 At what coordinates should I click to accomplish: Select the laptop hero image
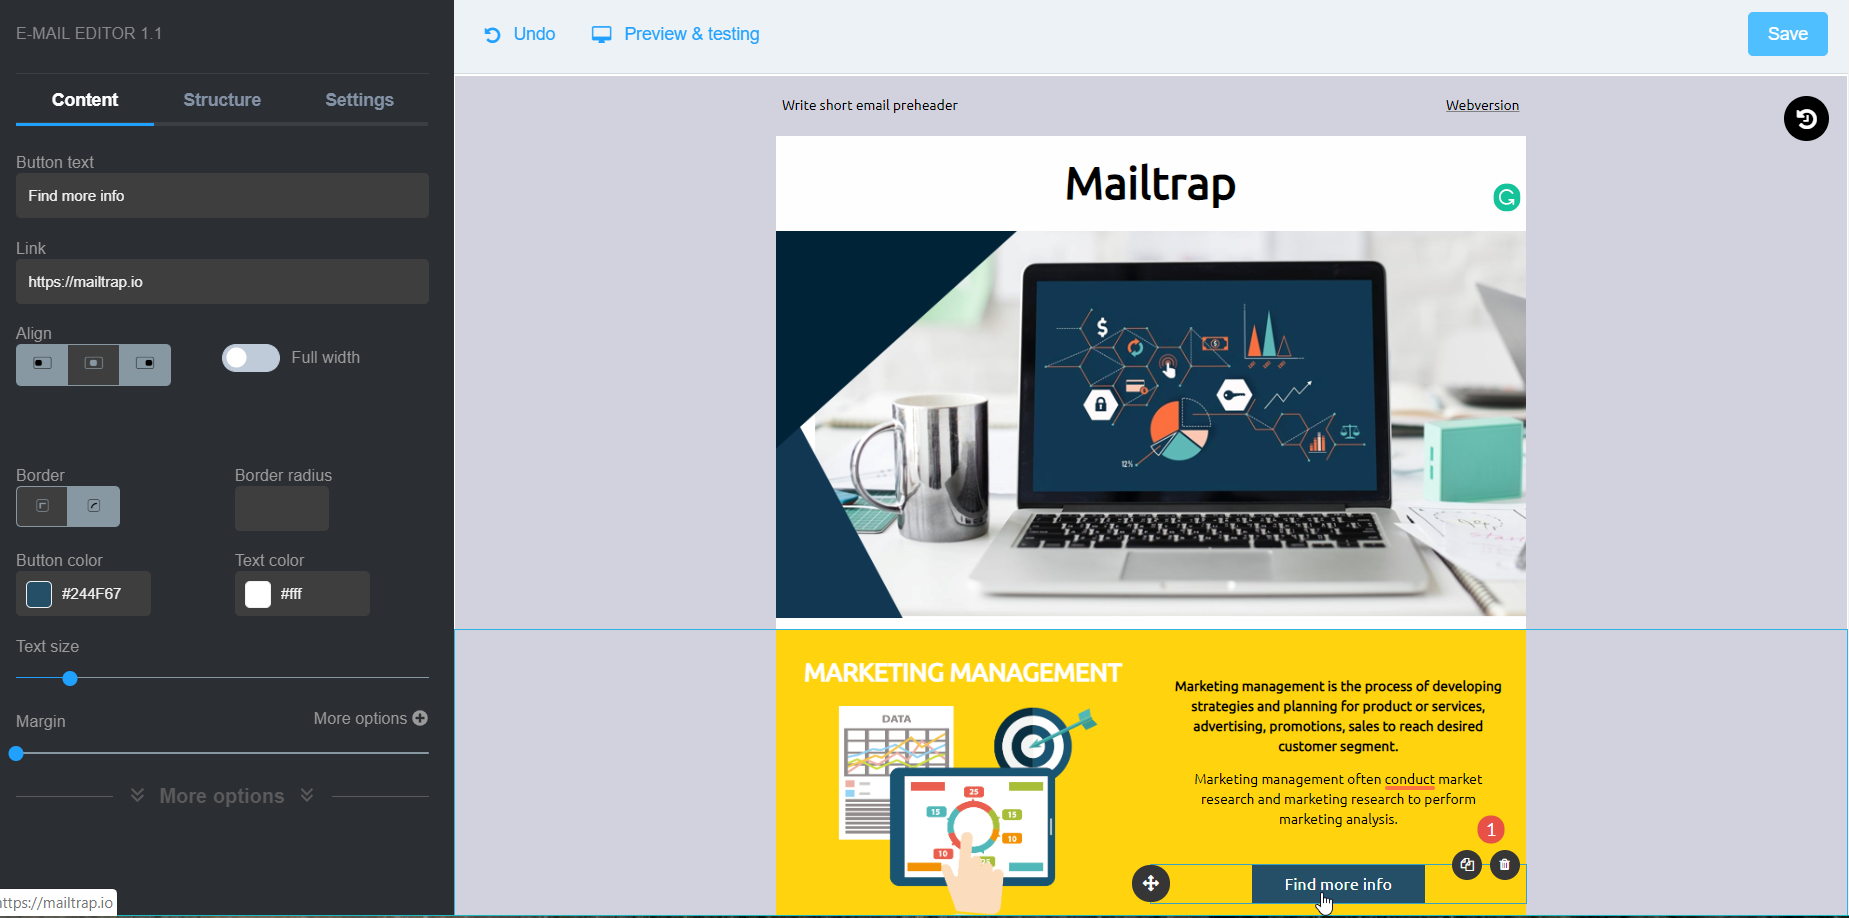1151,424
